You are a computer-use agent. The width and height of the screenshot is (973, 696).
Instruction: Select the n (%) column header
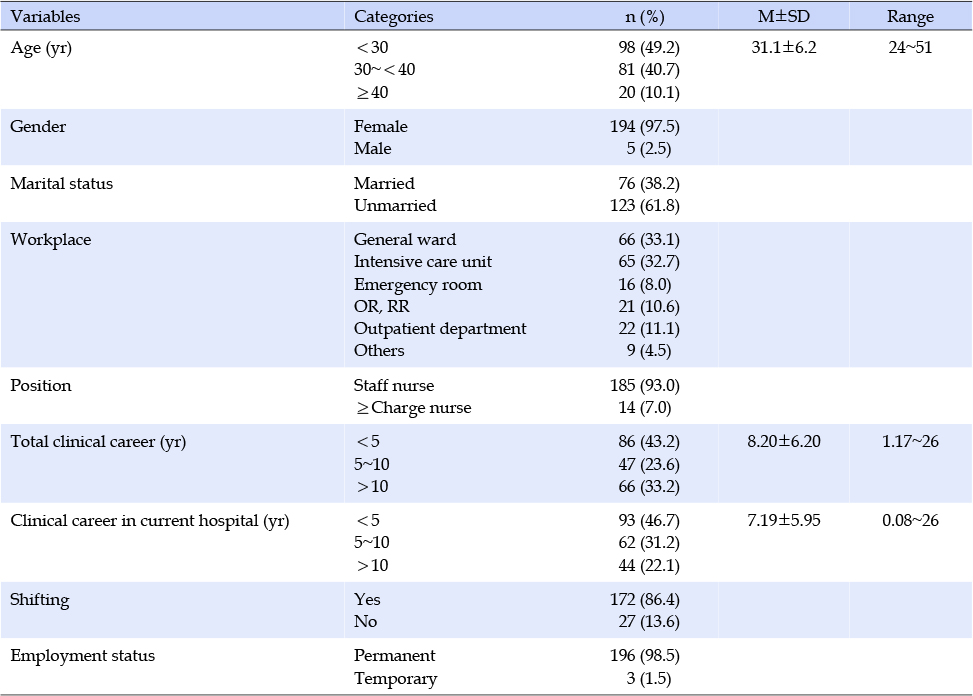(644, 16)
